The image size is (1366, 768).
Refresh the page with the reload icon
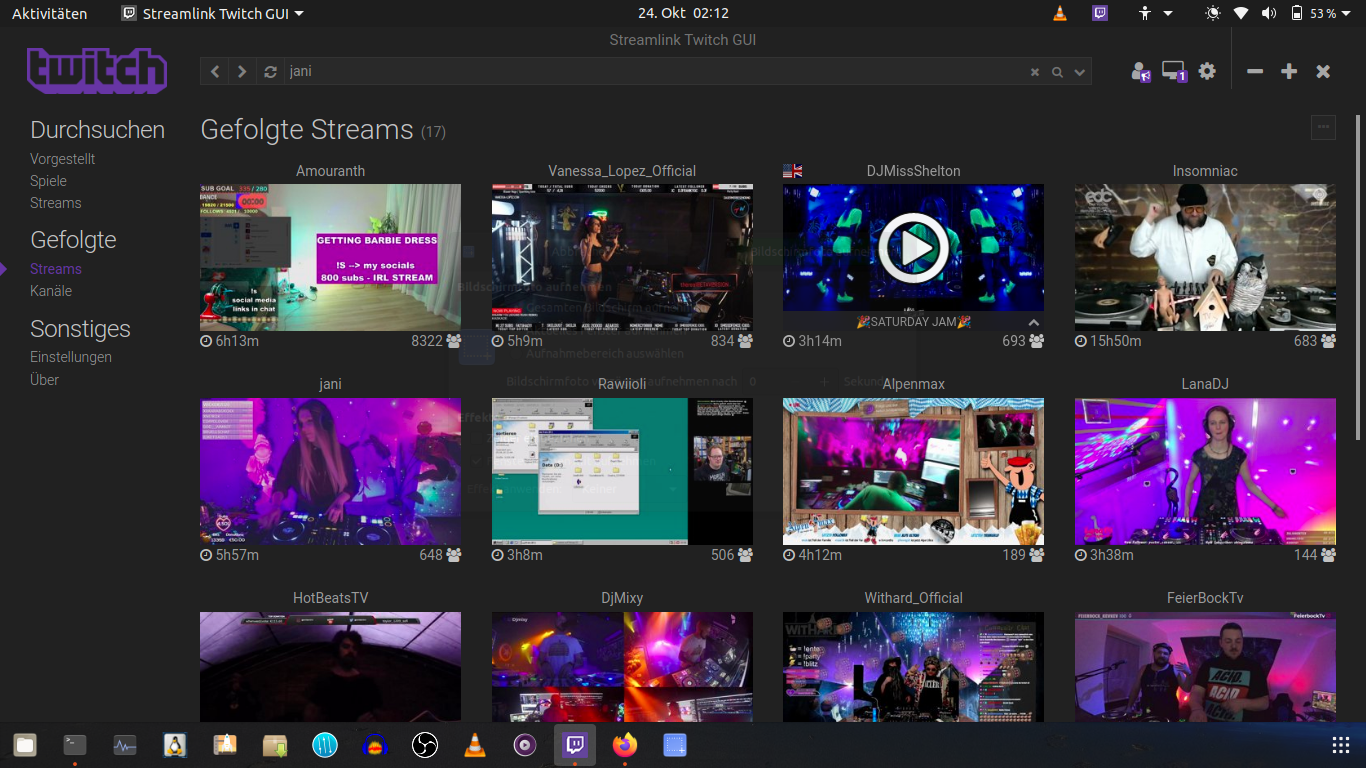coord(270,72)
